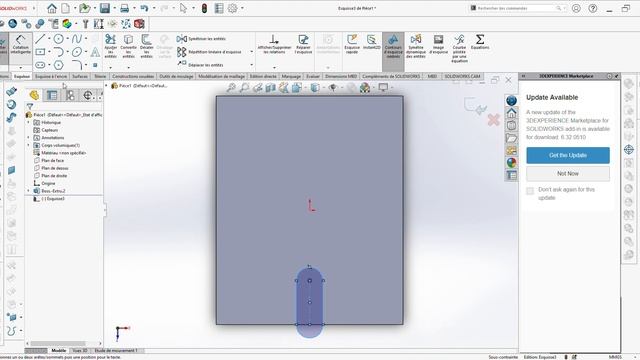640x360 pixels.
Task: Select the Corner Rectangle sketch tool
Action: pos(40,52)
